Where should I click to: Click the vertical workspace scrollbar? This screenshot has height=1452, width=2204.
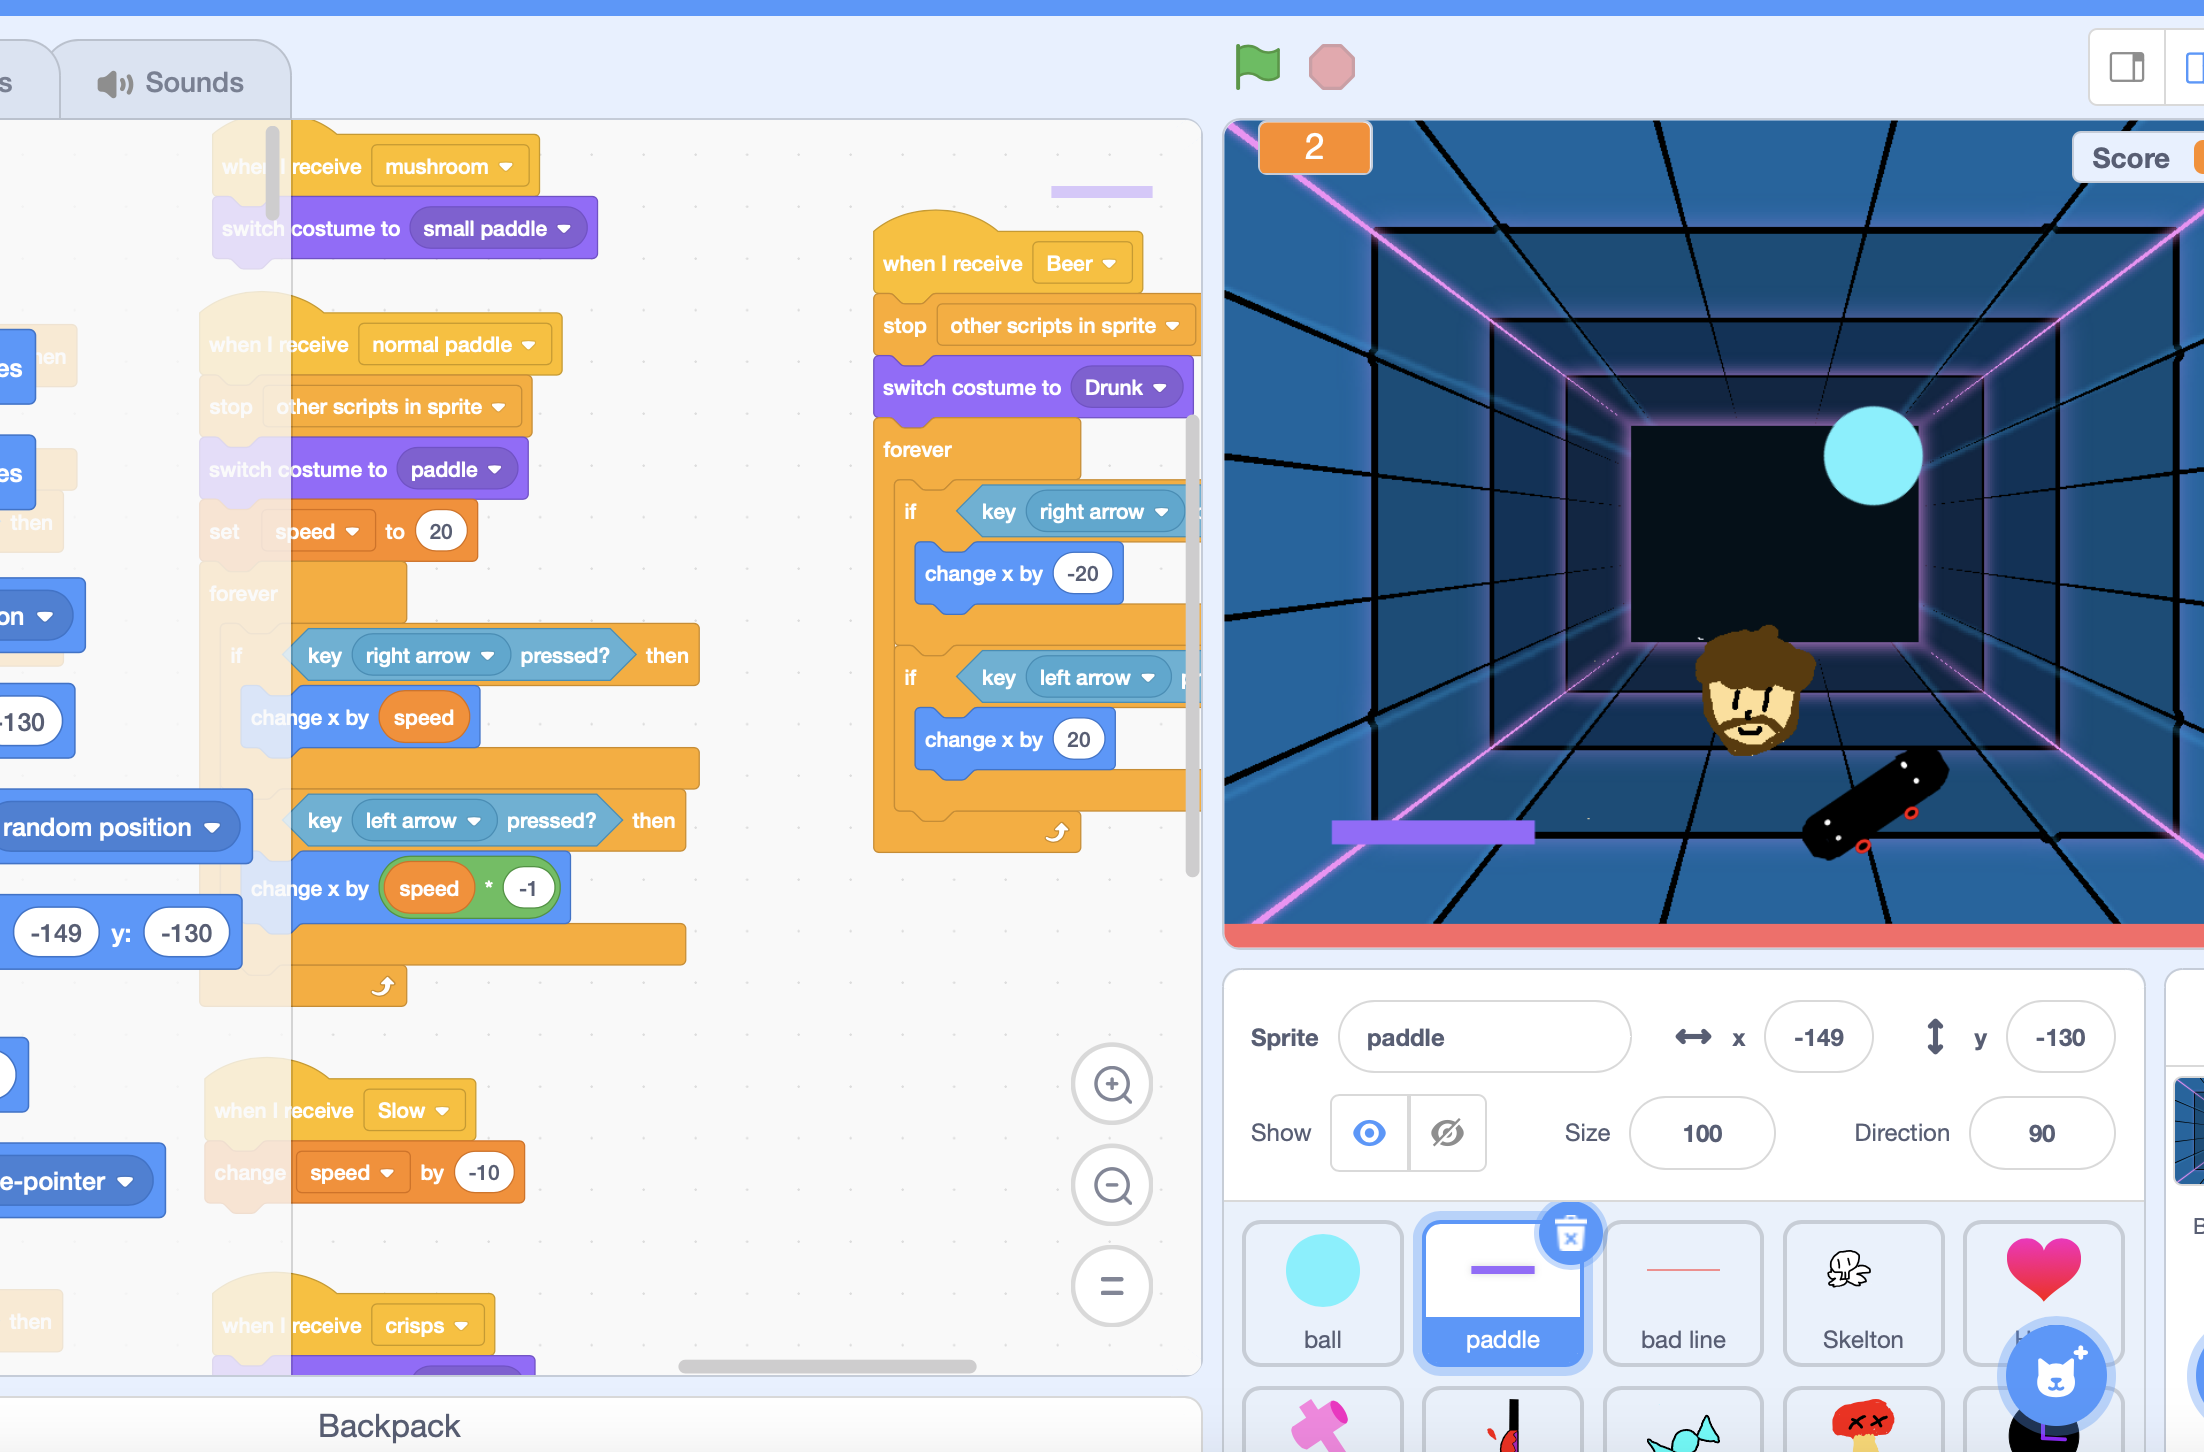coord(1192,646)
